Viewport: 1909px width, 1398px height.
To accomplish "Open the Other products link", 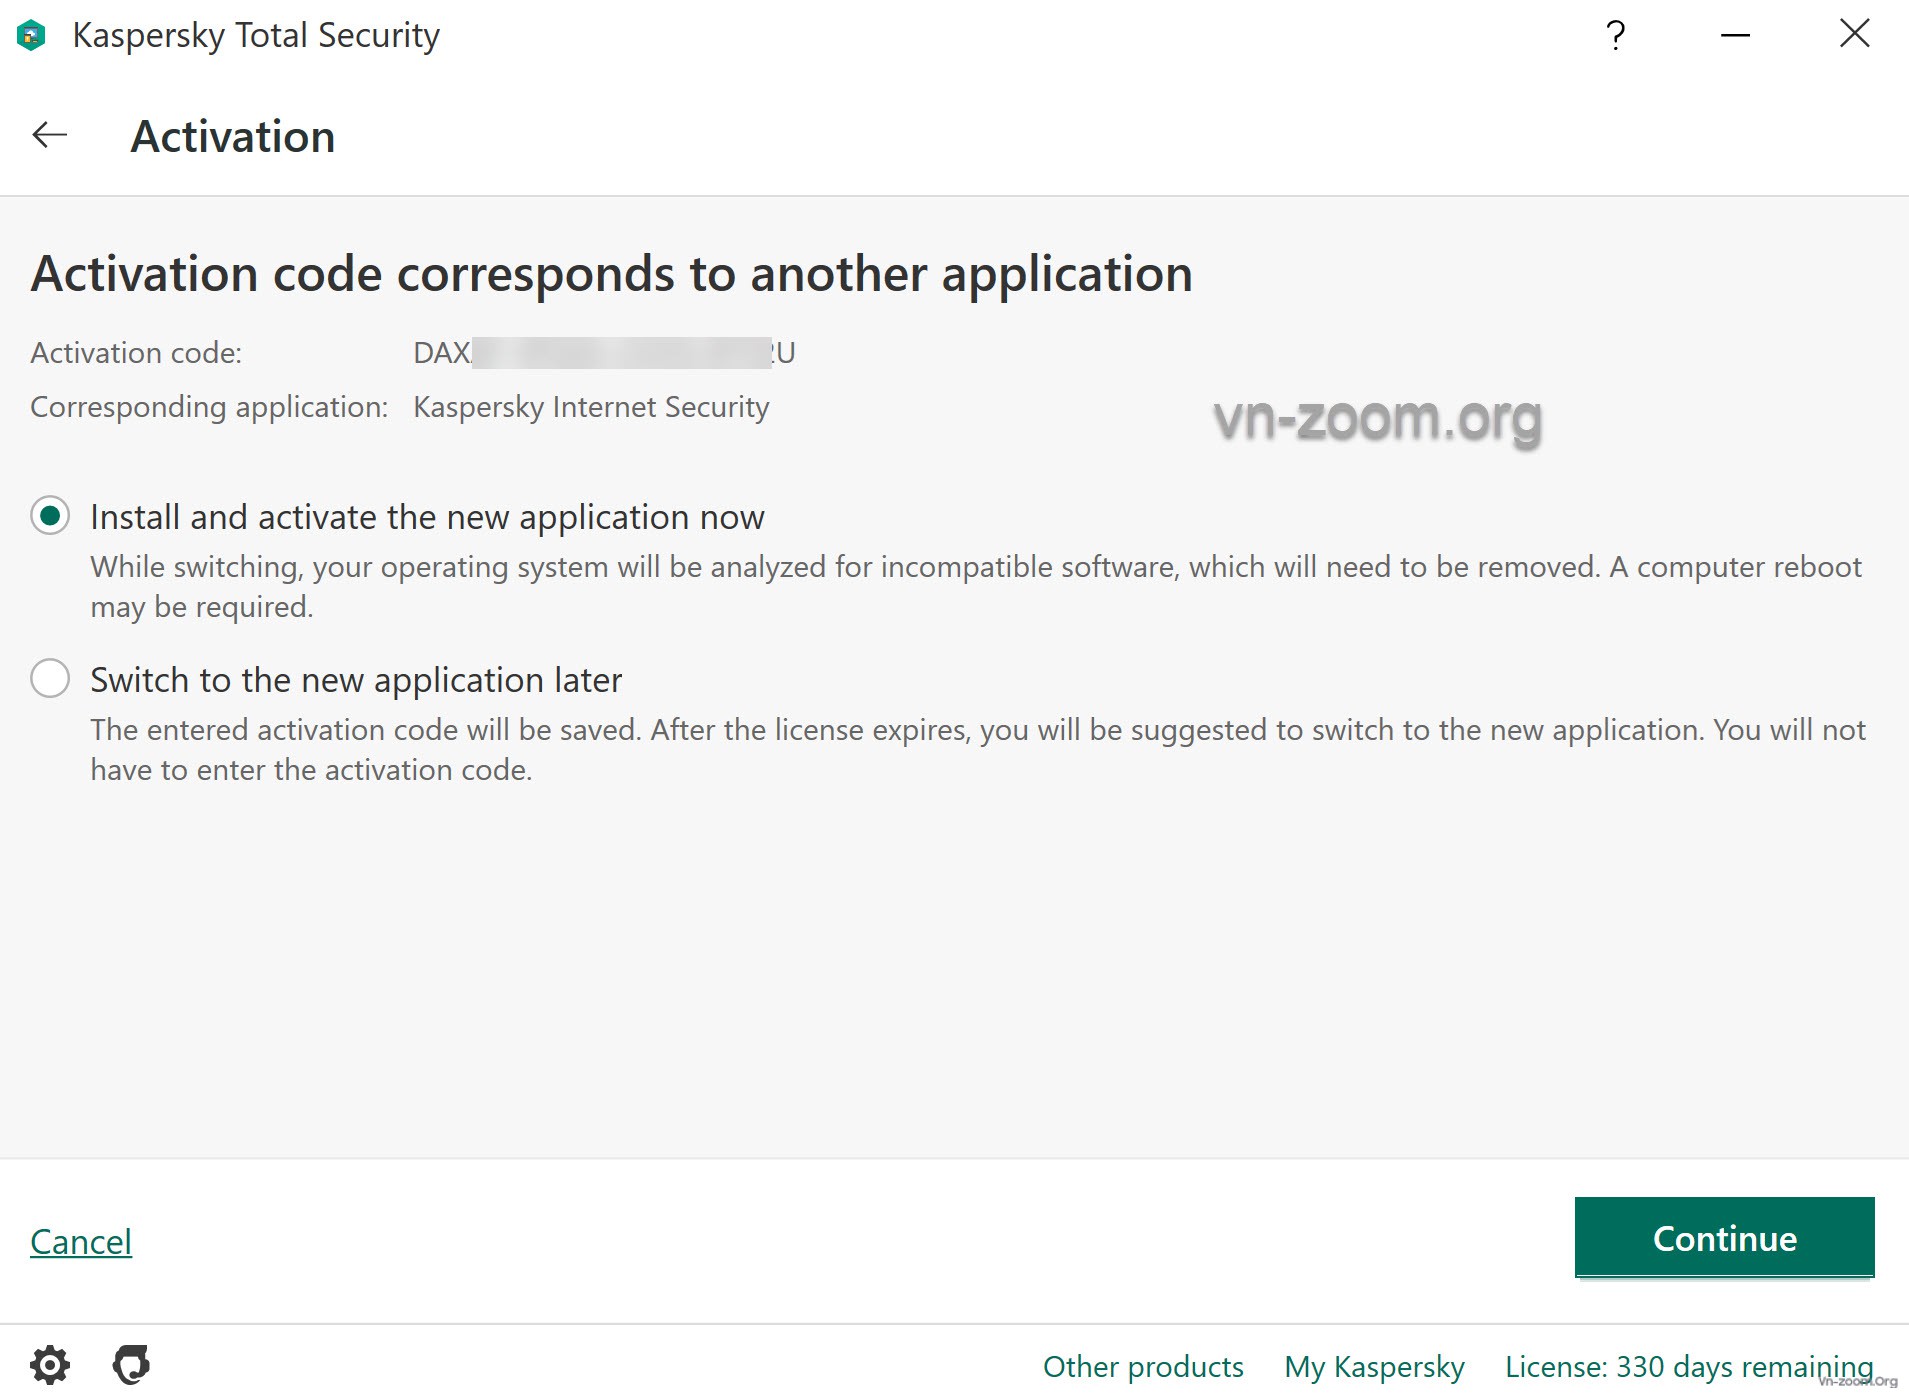I will pos(1143,1366).
